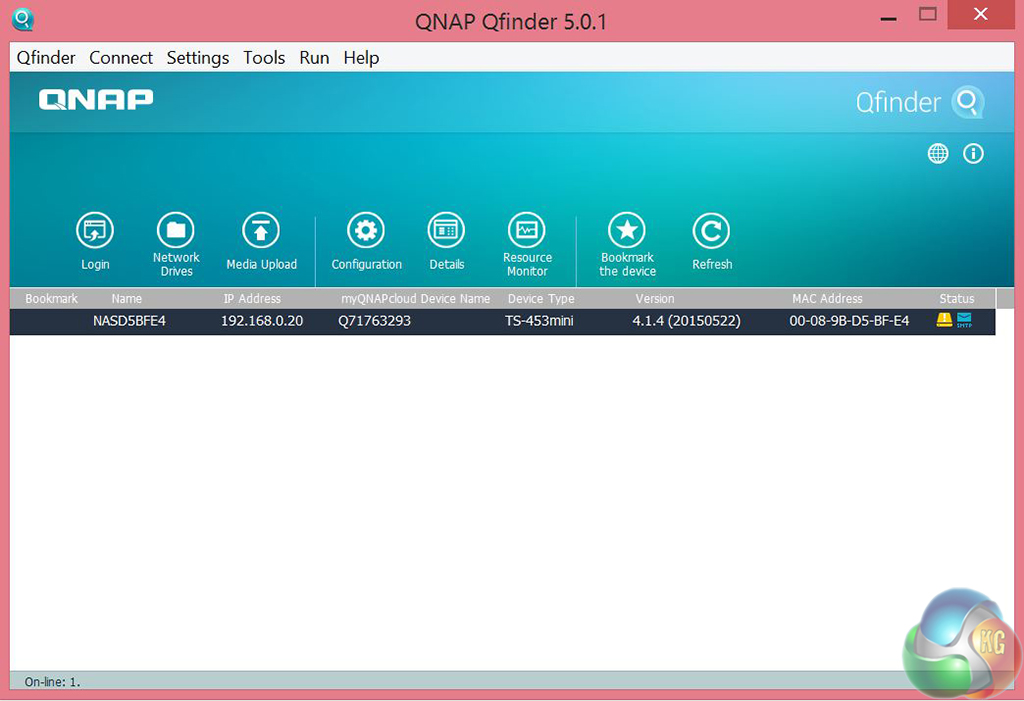Viewport: 1024px width, 701px height.
Task: Click MAC address 00-08-9B-D5-BF-E4
Action: [849, 321]
